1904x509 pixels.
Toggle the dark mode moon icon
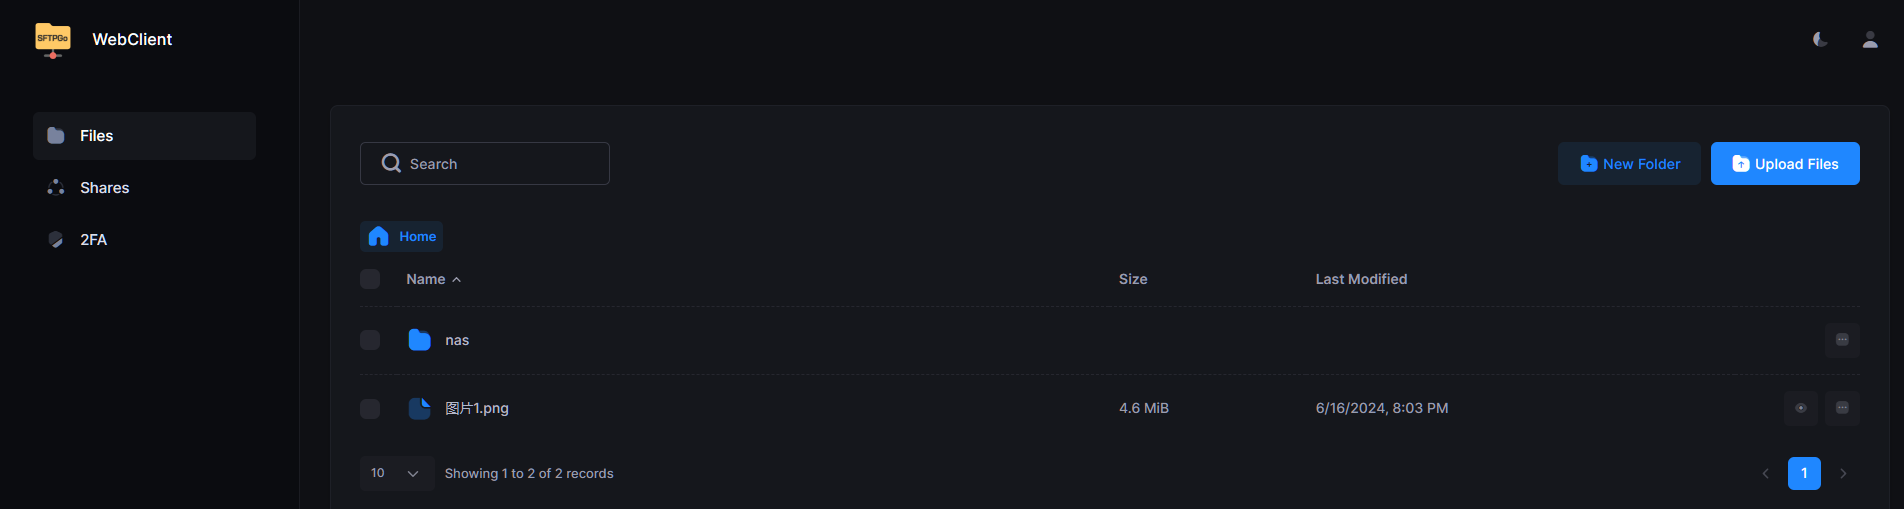click(x=1820, y=40)
